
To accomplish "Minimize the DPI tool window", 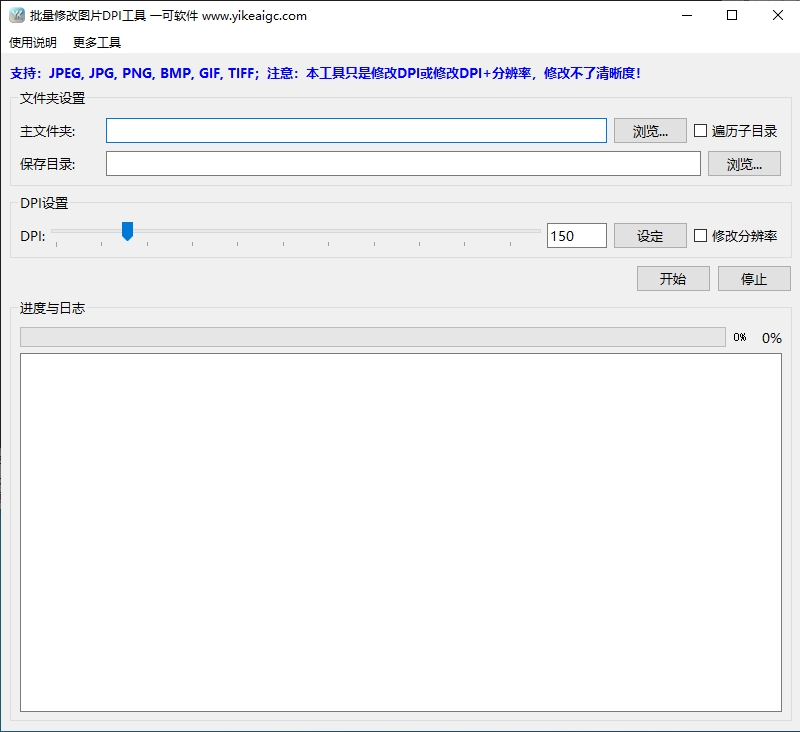I will pos(687,15).
